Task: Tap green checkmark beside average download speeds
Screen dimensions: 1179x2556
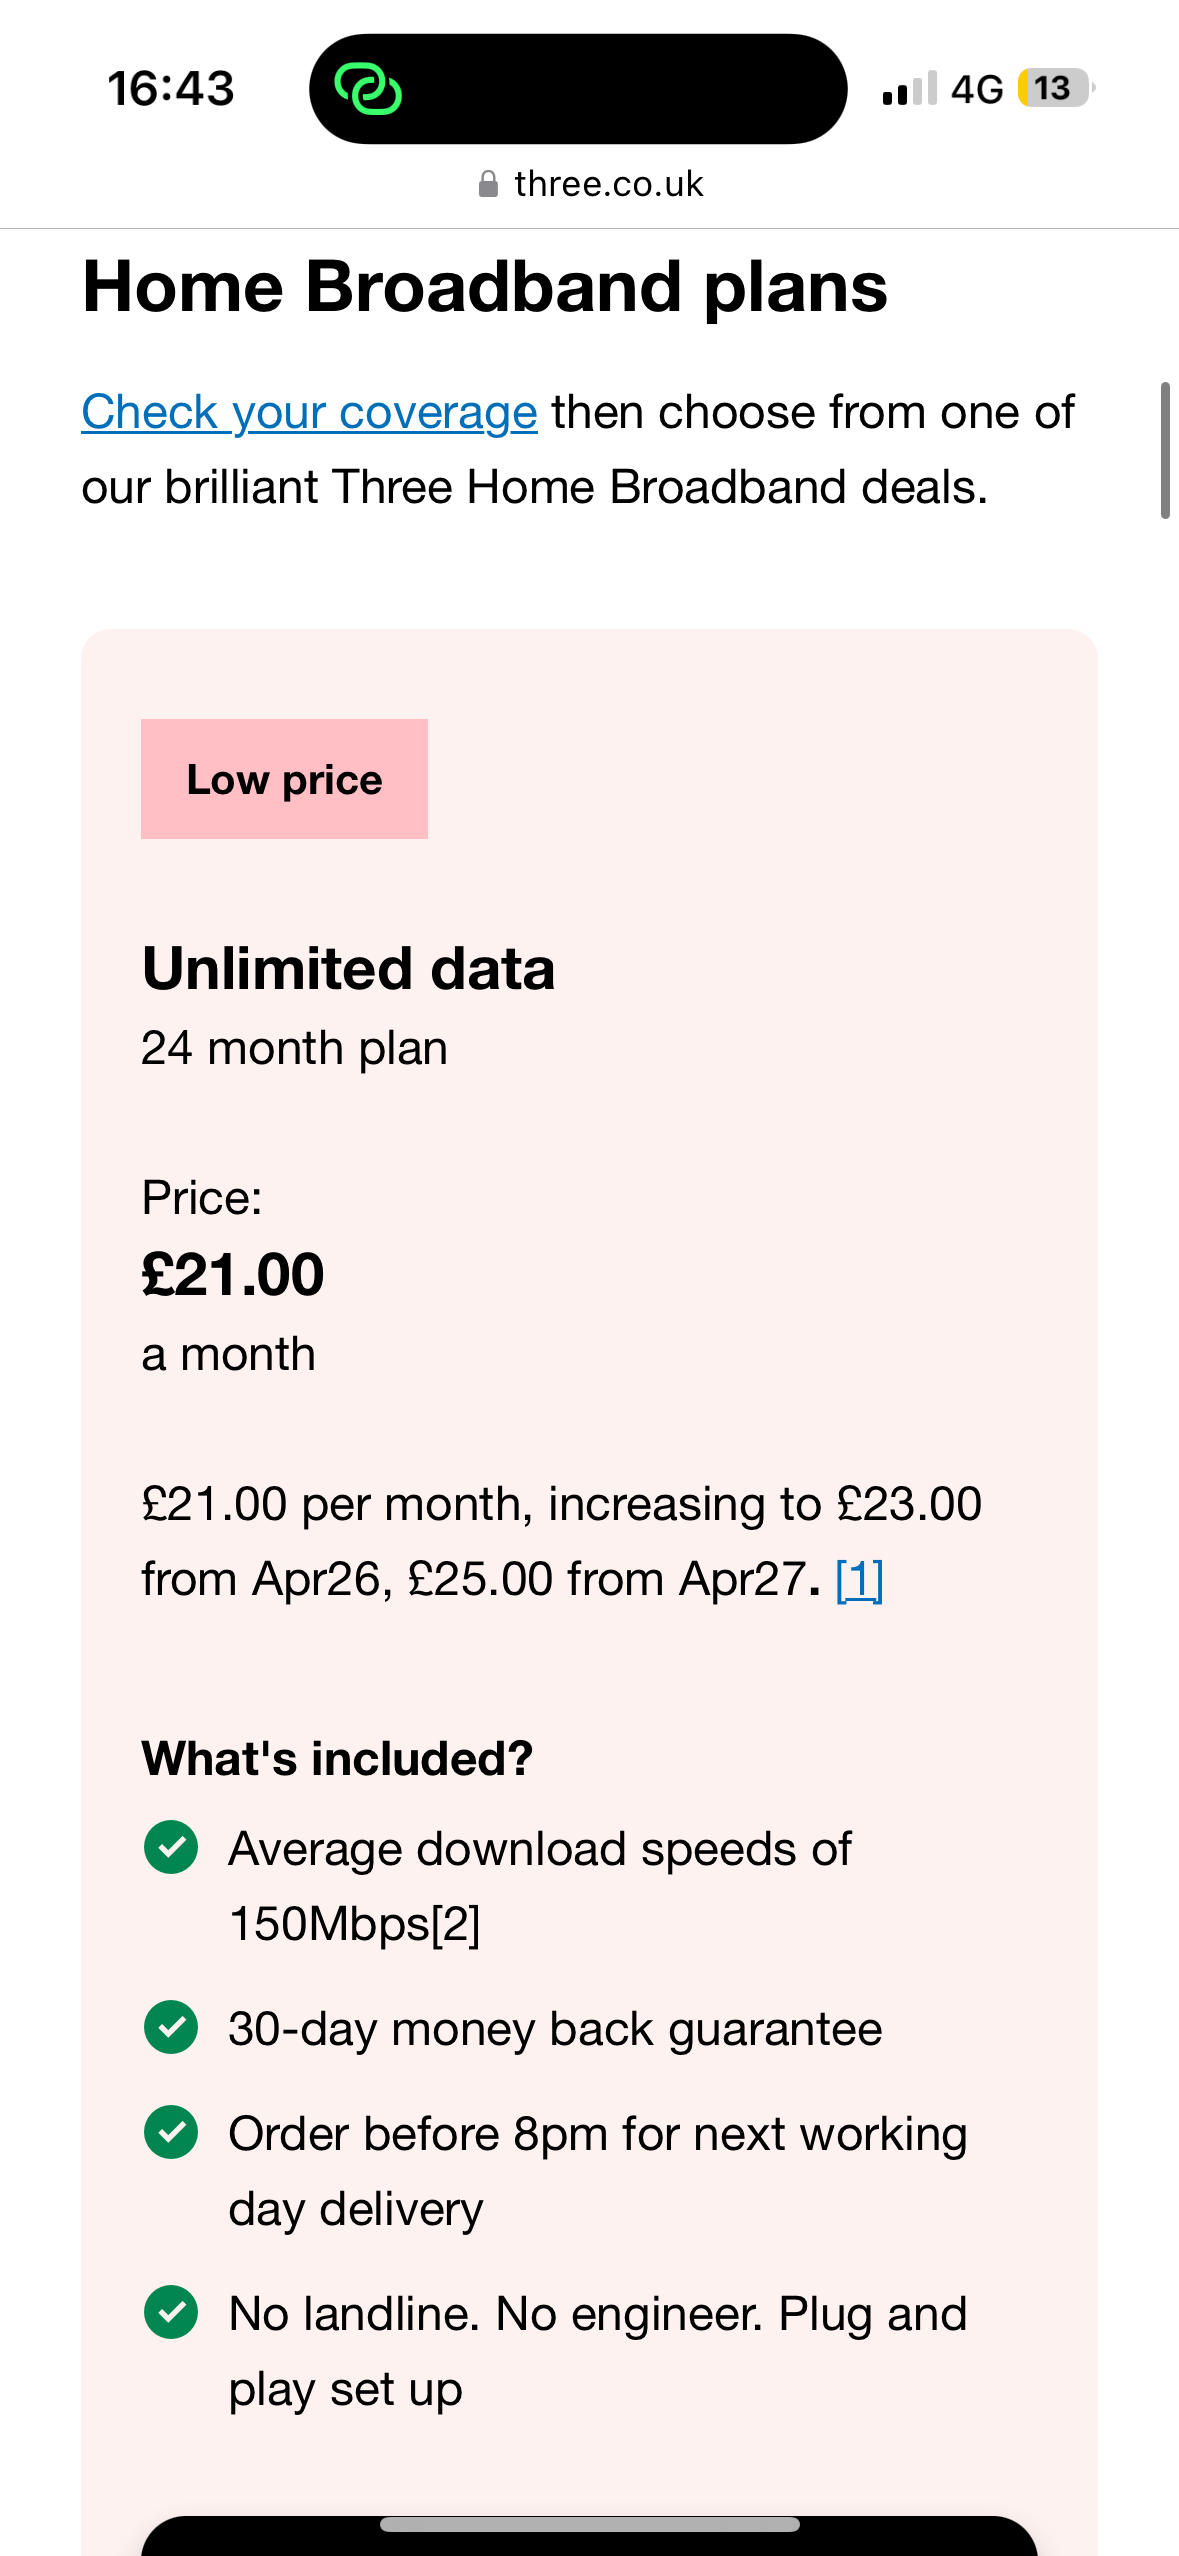Action: (x=171, y=1847)
